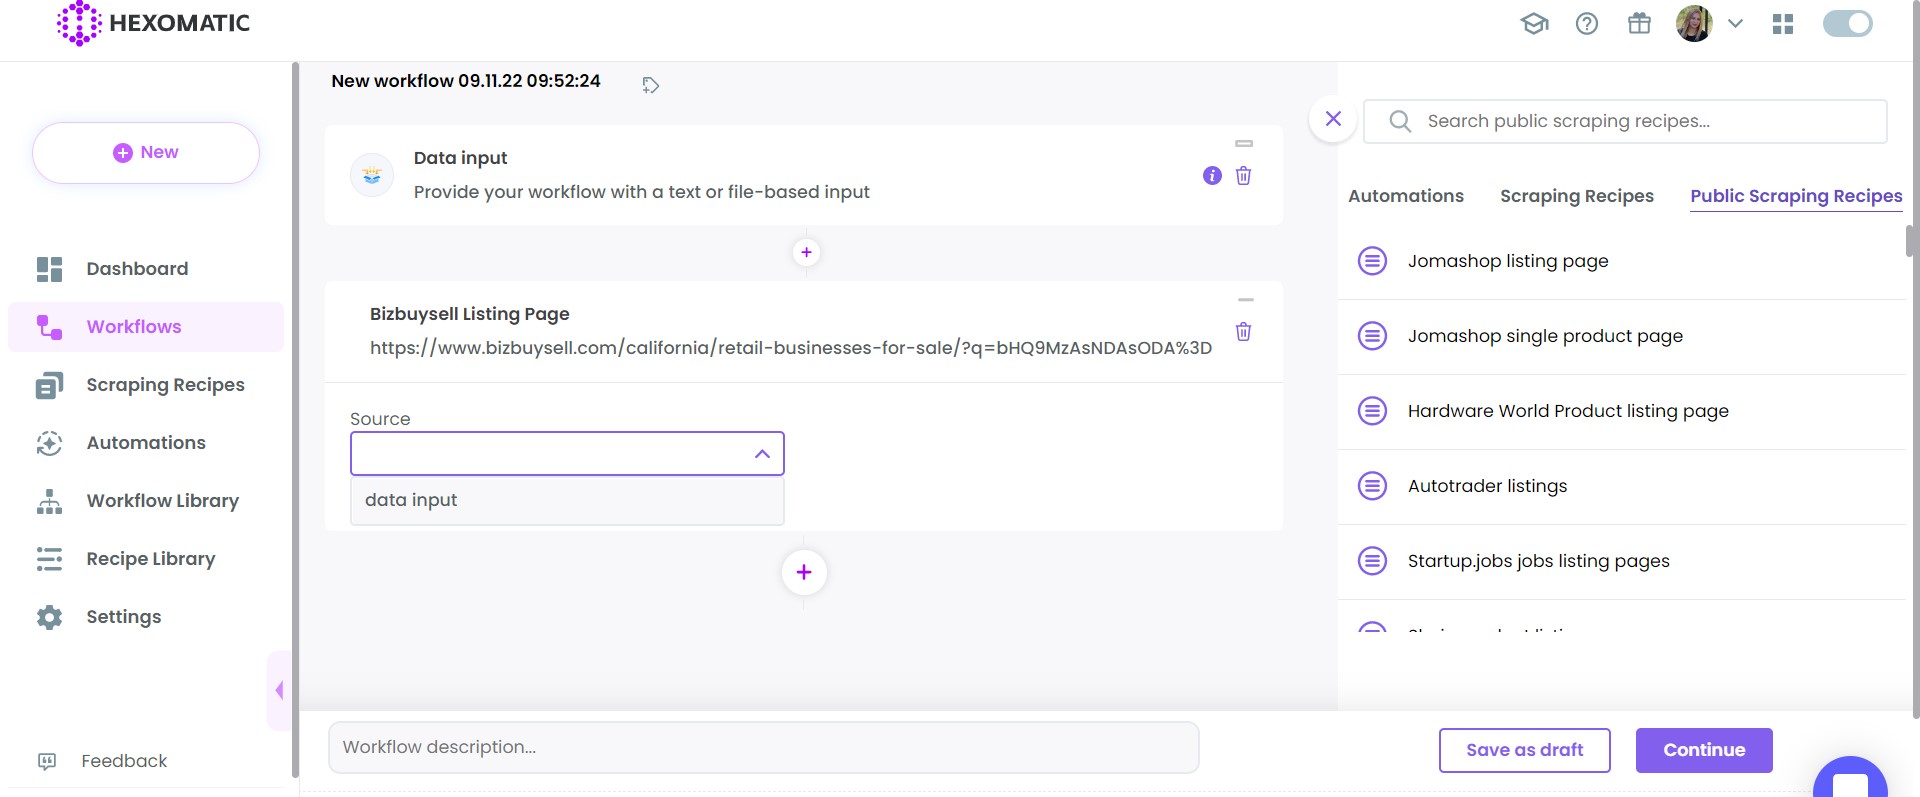Switch to the Scraping Recipes tab
The image size is (1920, 797).
pos(1576,196)
